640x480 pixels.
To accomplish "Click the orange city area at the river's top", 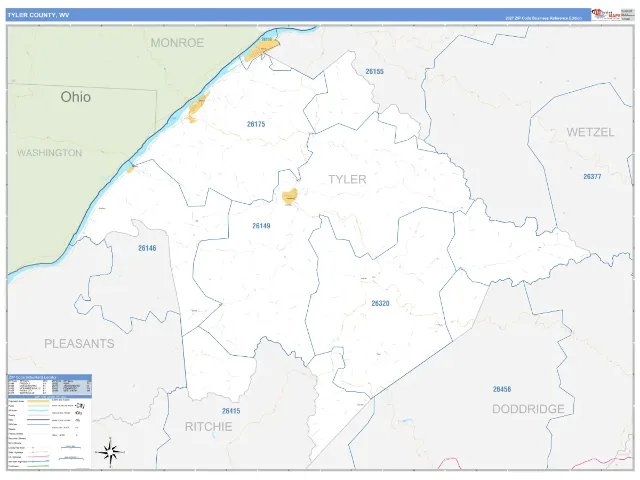I will (x=262, y=51).
